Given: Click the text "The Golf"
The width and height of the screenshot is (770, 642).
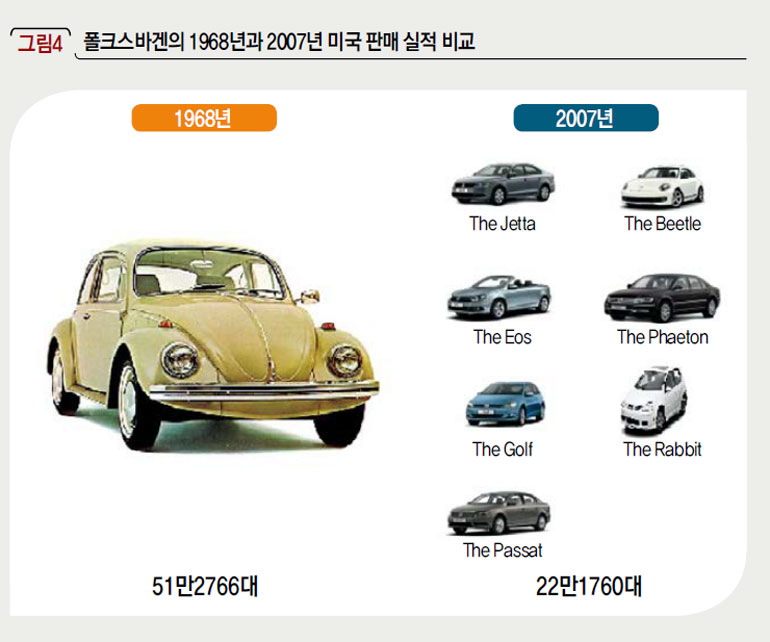Looking at the screenshot, I should click(x=502, y=449).
